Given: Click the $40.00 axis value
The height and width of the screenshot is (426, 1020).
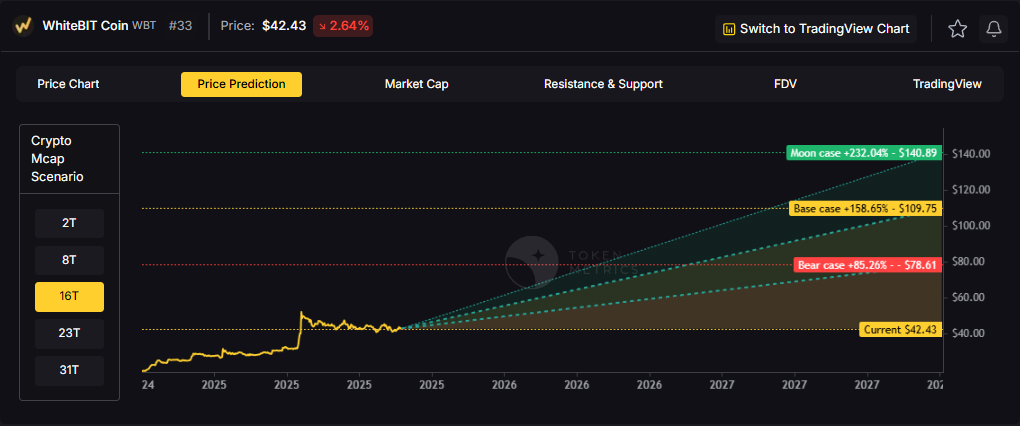Looking at the screenshot, I should [968, 333].
